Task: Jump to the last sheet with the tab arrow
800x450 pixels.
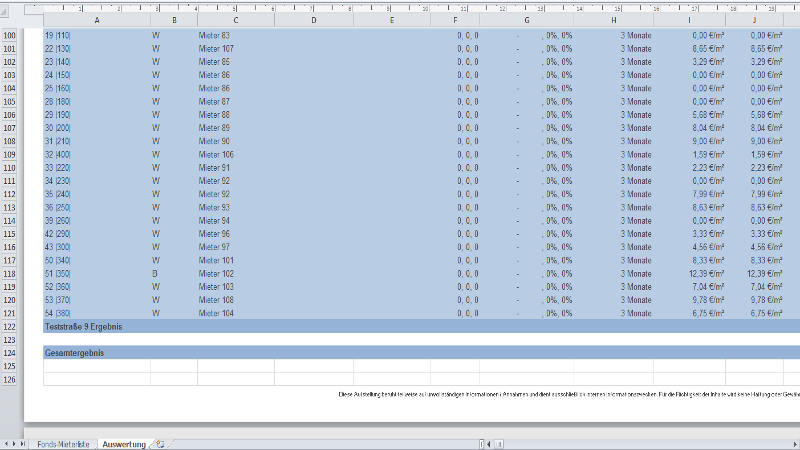Action: 22,444
